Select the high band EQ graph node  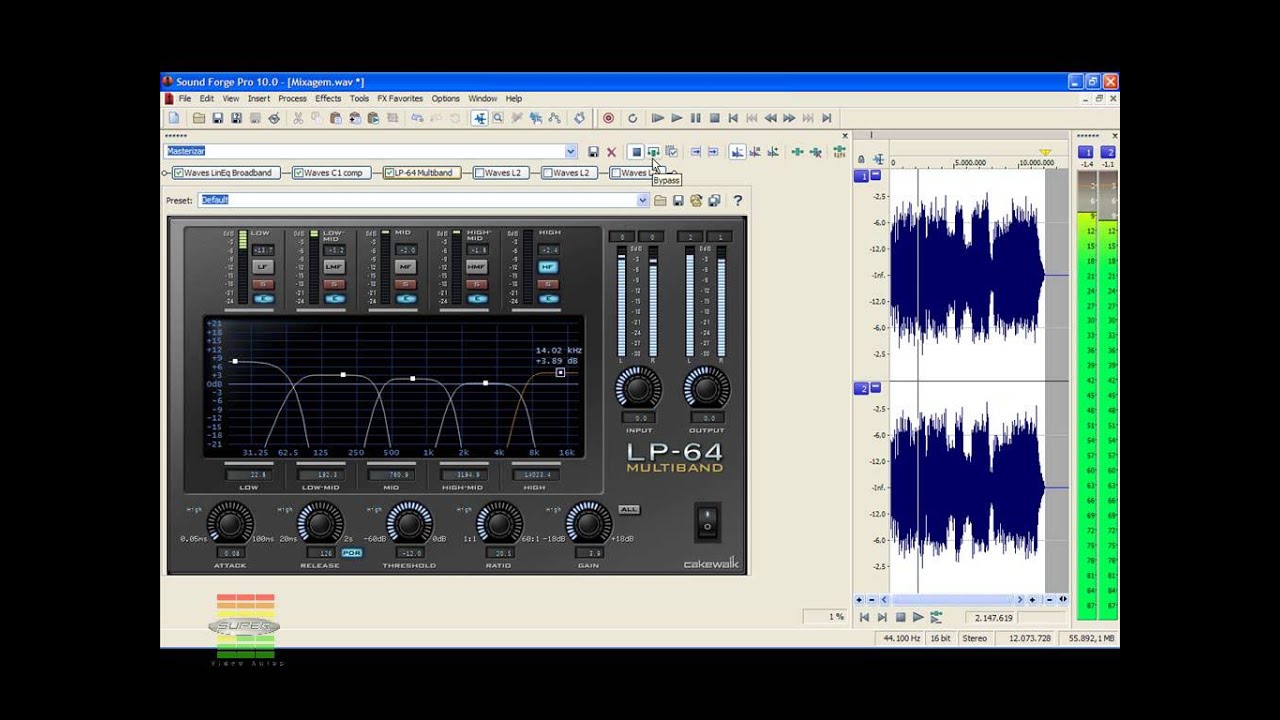tap(560, 373)
